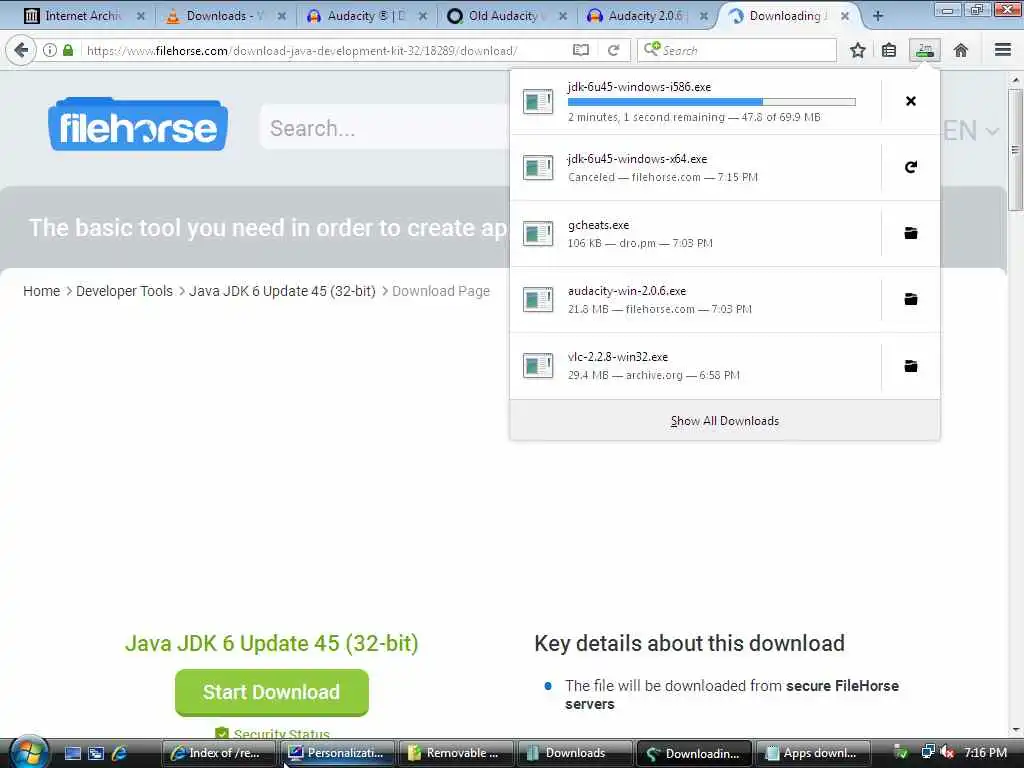Open the bookmarks list icon
The image size is (1024, 768).
pos(889,50)
